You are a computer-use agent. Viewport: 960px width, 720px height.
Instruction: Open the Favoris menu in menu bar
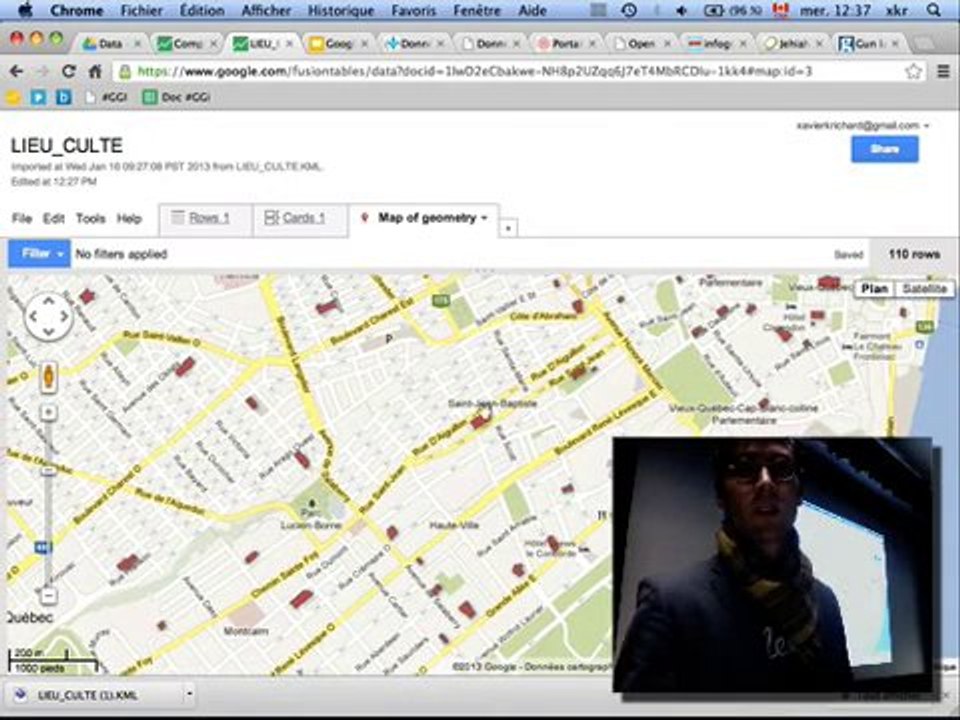(414, 10)
